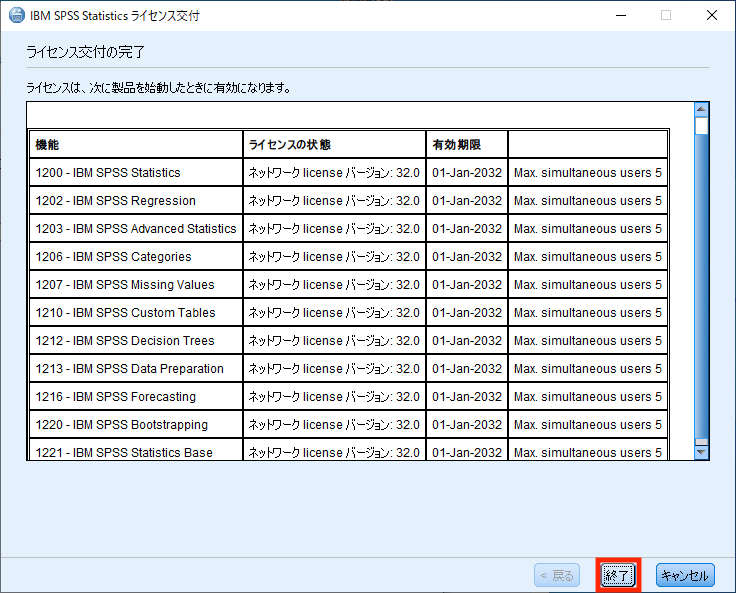Image resolution: width=736 pixels, height=593 pixels.
Task: Select the 1206 - IBM SPSS Categories cell
Action: pyautogui.click(x=136, y=256)
